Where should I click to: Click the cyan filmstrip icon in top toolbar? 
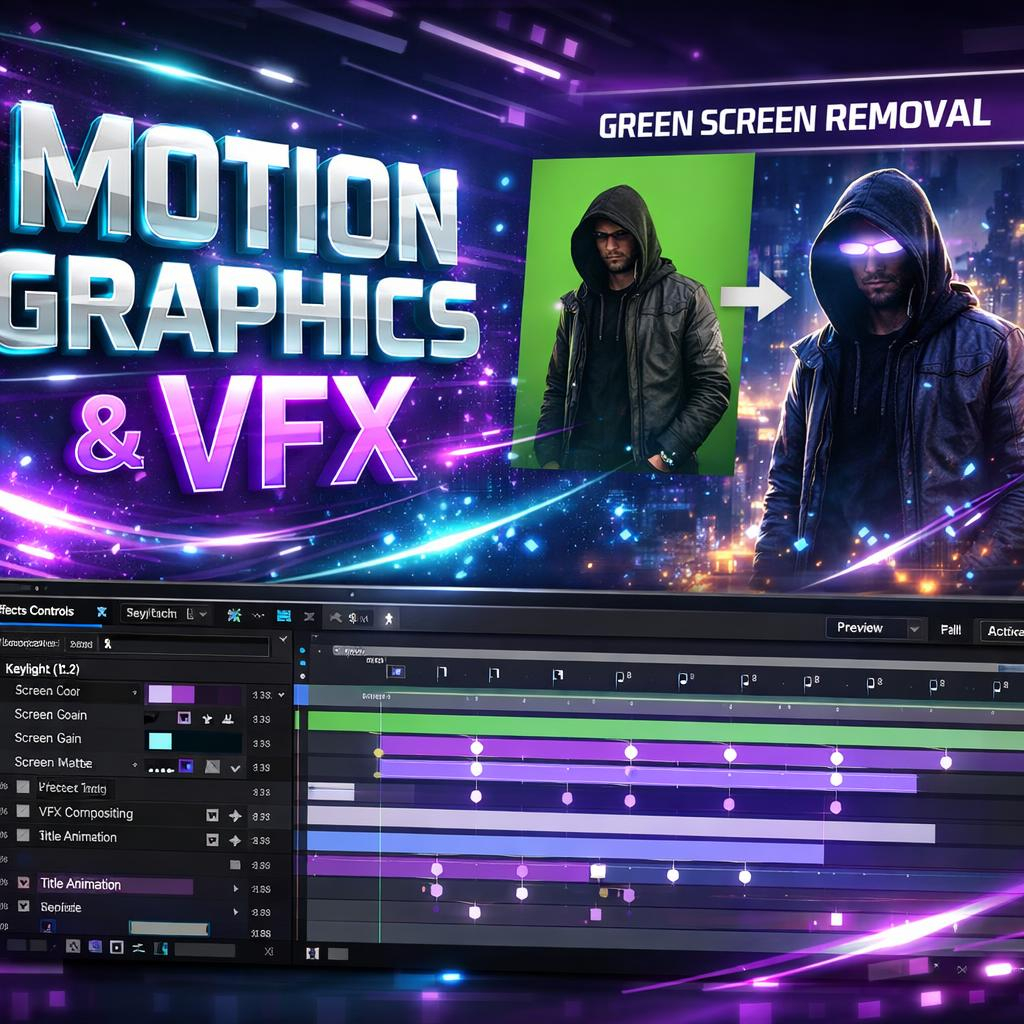click(x=283, y=617)
